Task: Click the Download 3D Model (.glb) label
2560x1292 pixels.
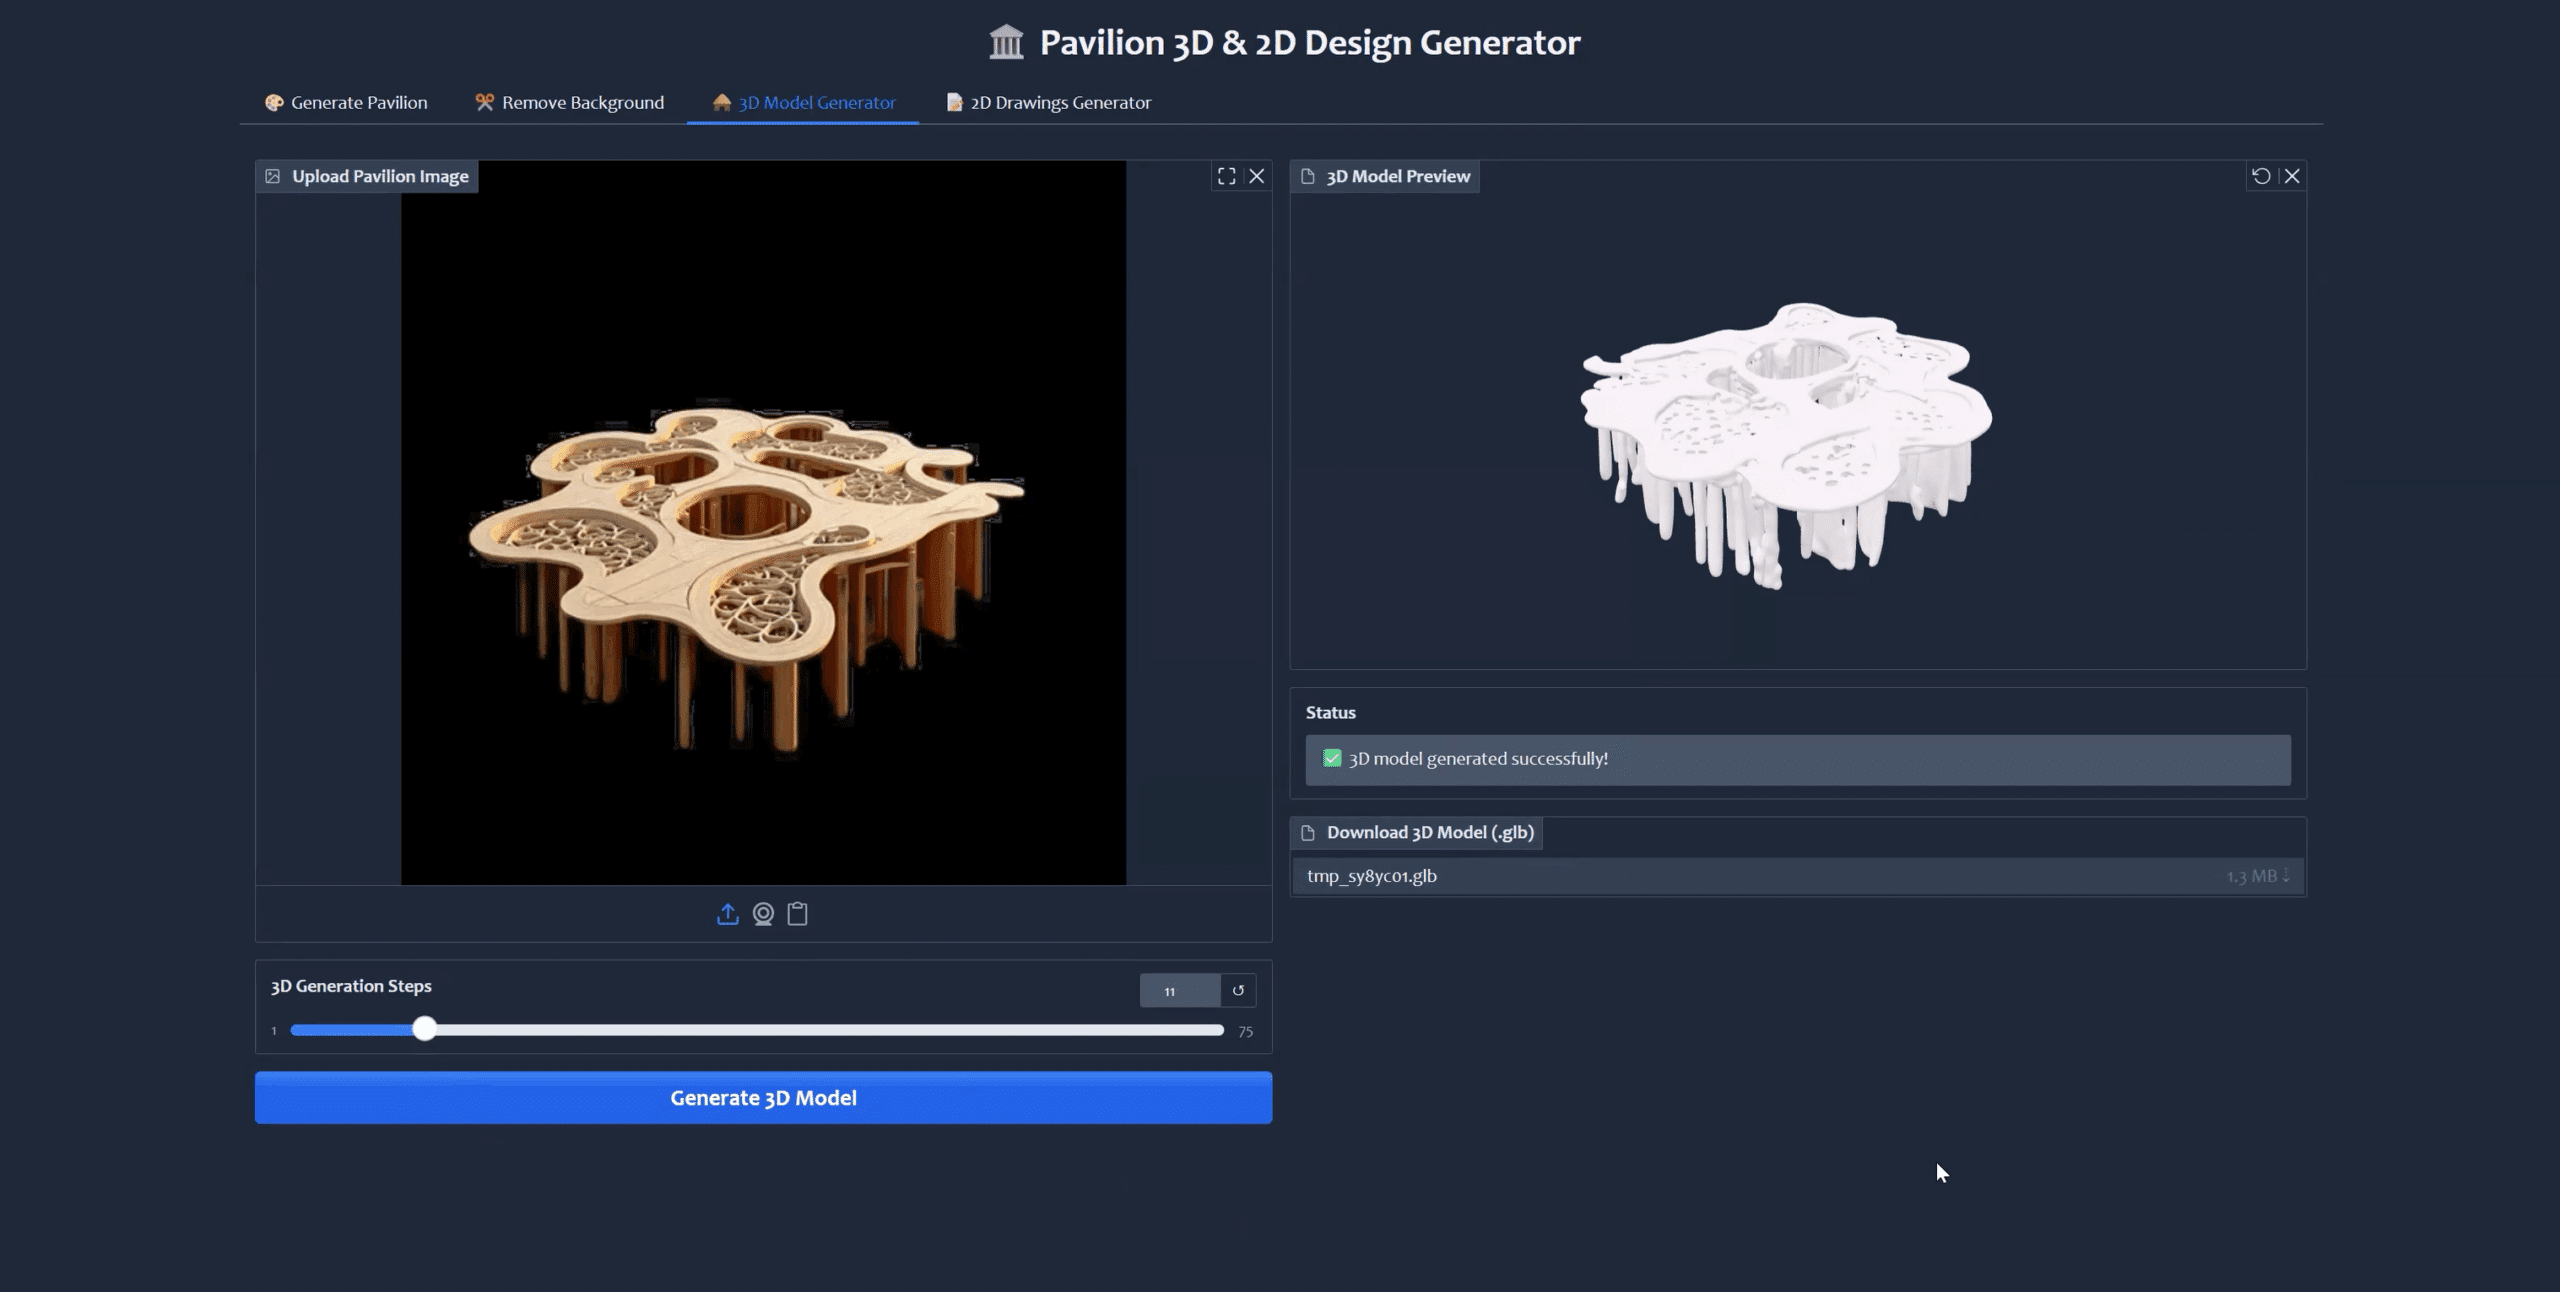Action: pyautogui.click(x=1417, y=833)
